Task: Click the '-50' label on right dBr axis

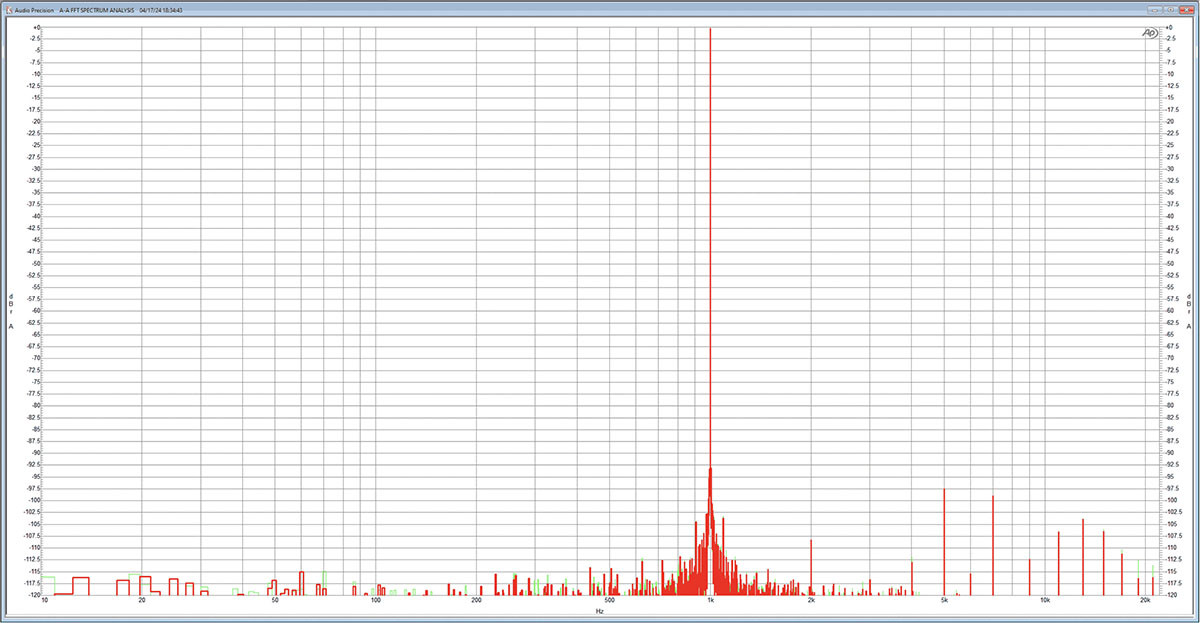Action: click(x=1168, y=263)
